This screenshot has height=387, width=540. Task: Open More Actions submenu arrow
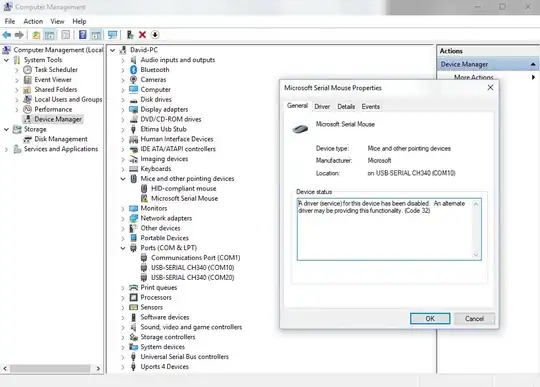(x=533, y=77)
